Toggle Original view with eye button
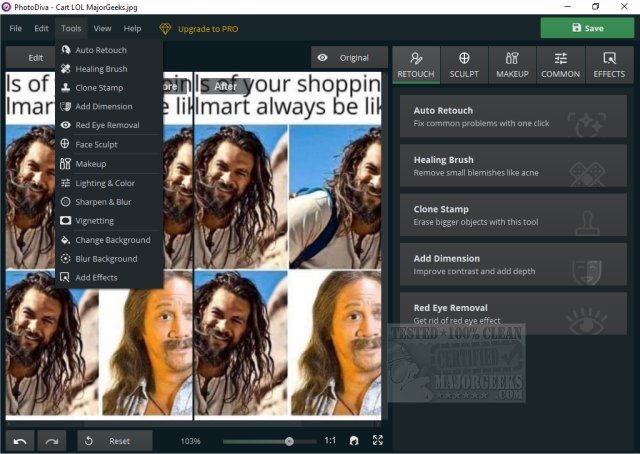This screenshot has width=640, height=454. pyautogui.click(x=349, y=58)
